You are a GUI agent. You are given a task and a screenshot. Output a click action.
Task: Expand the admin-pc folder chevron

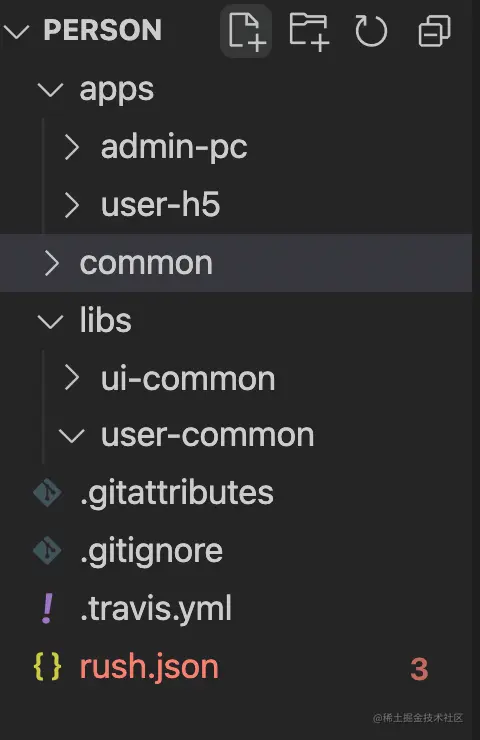[x=72, y=147]
